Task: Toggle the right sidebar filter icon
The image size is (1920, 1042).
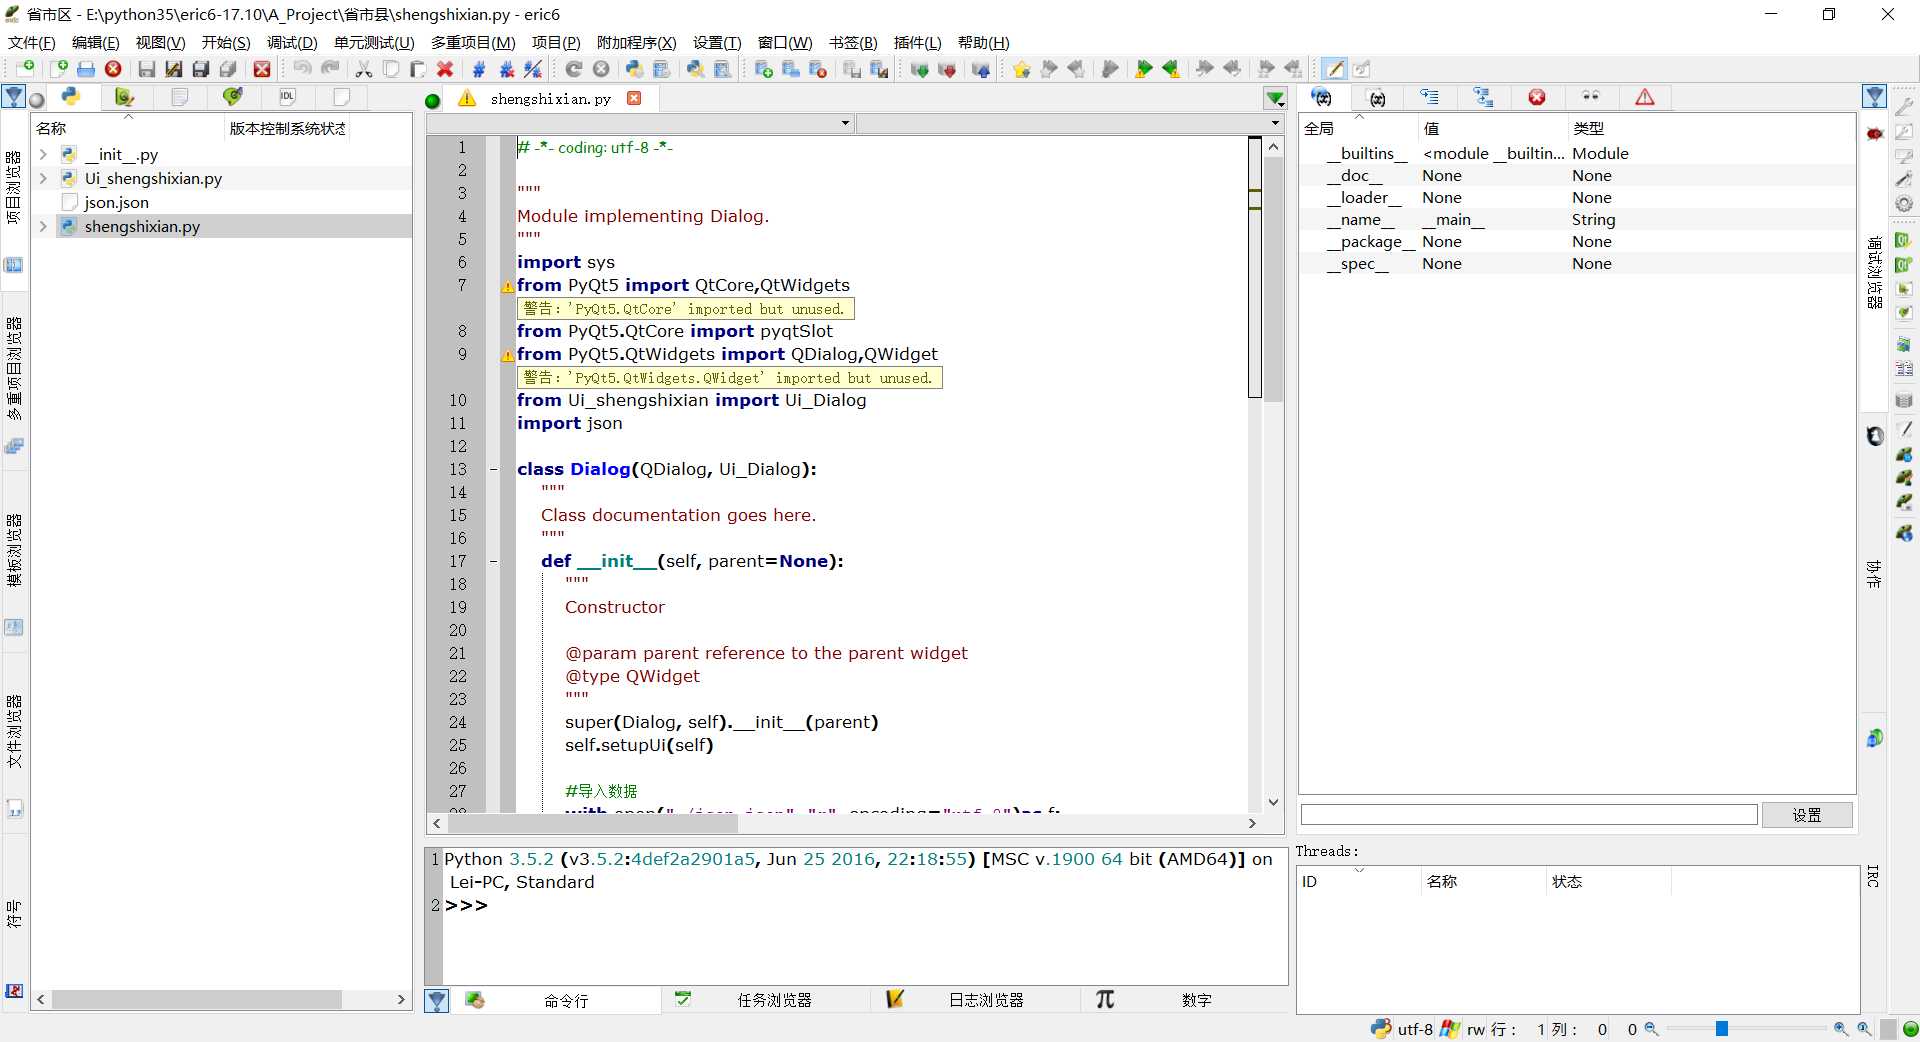Action: point(1874,96)
